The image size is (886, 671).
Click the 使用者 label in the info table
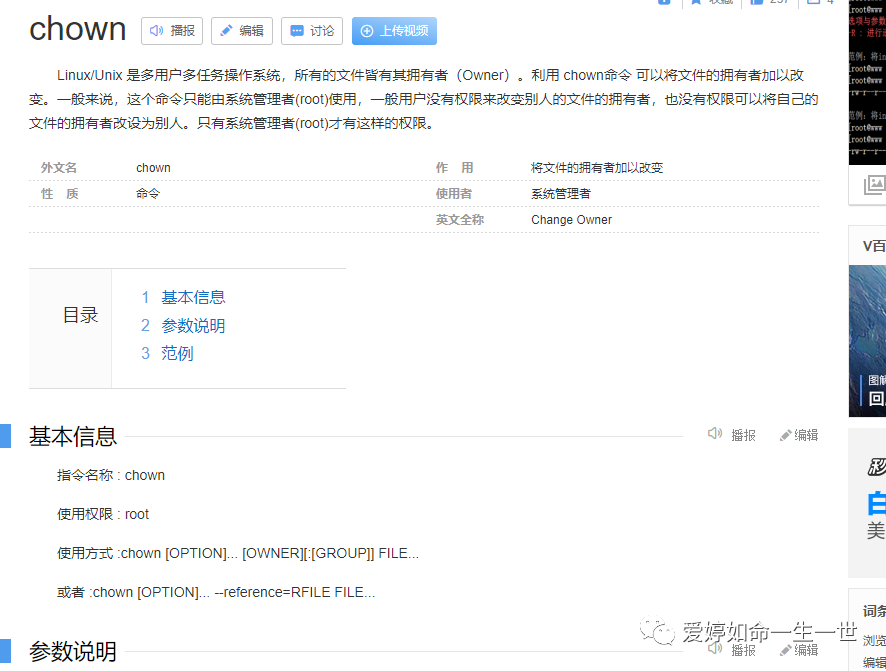pos(454,194)
